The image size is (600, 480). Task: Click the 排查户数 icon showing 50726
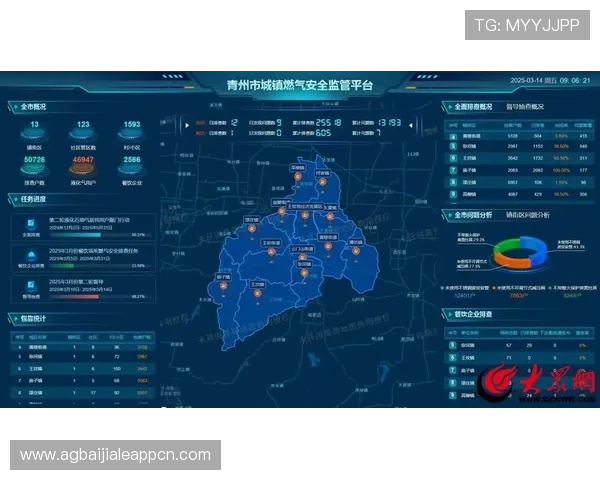34,165
